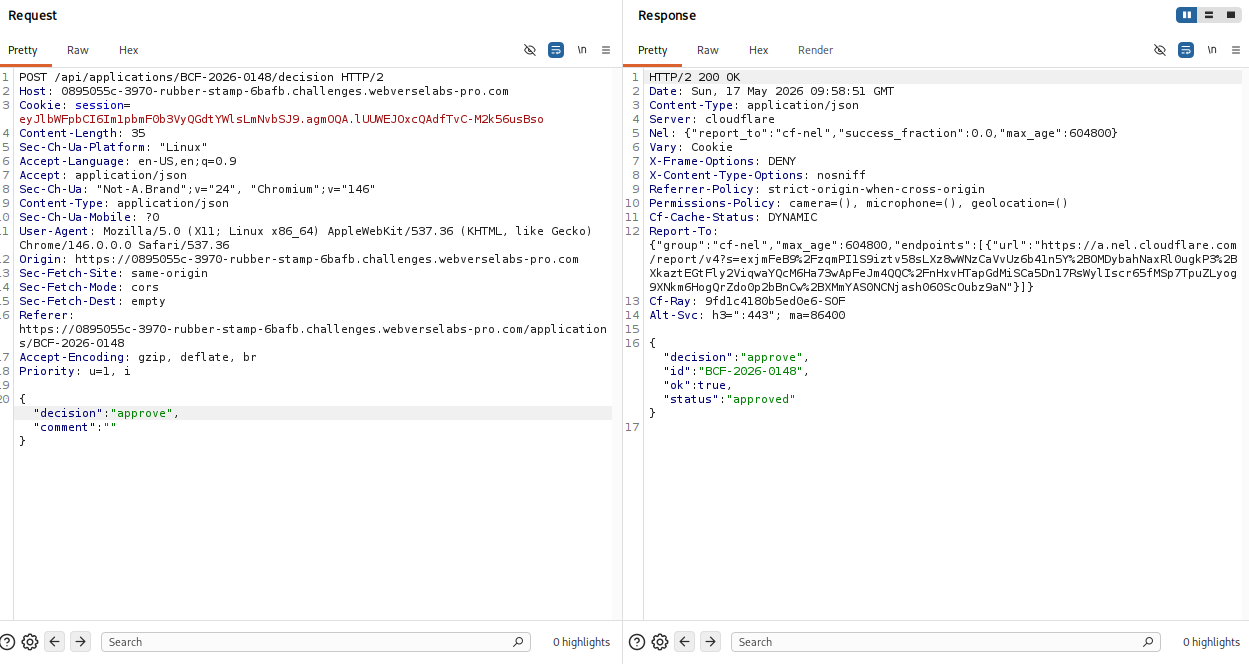
Task: Switch to combined tabbed layout view
Action: 1230,15
